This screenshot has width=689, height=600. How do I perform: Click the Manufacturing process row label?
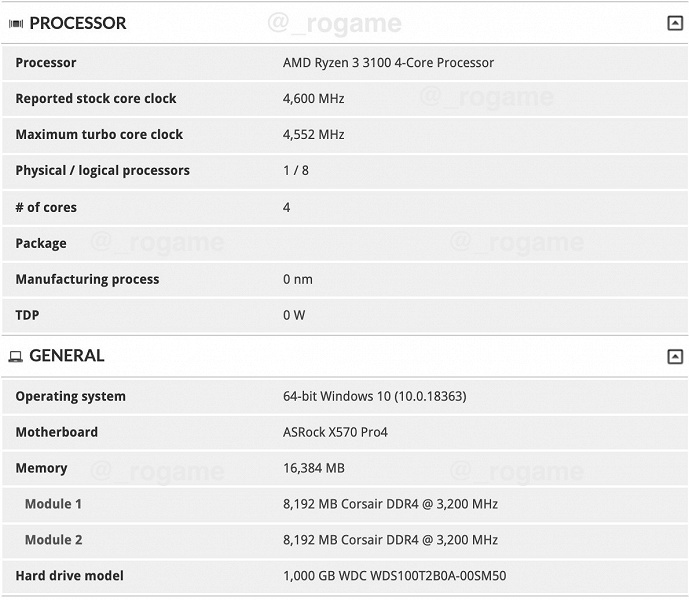(87, 280)
